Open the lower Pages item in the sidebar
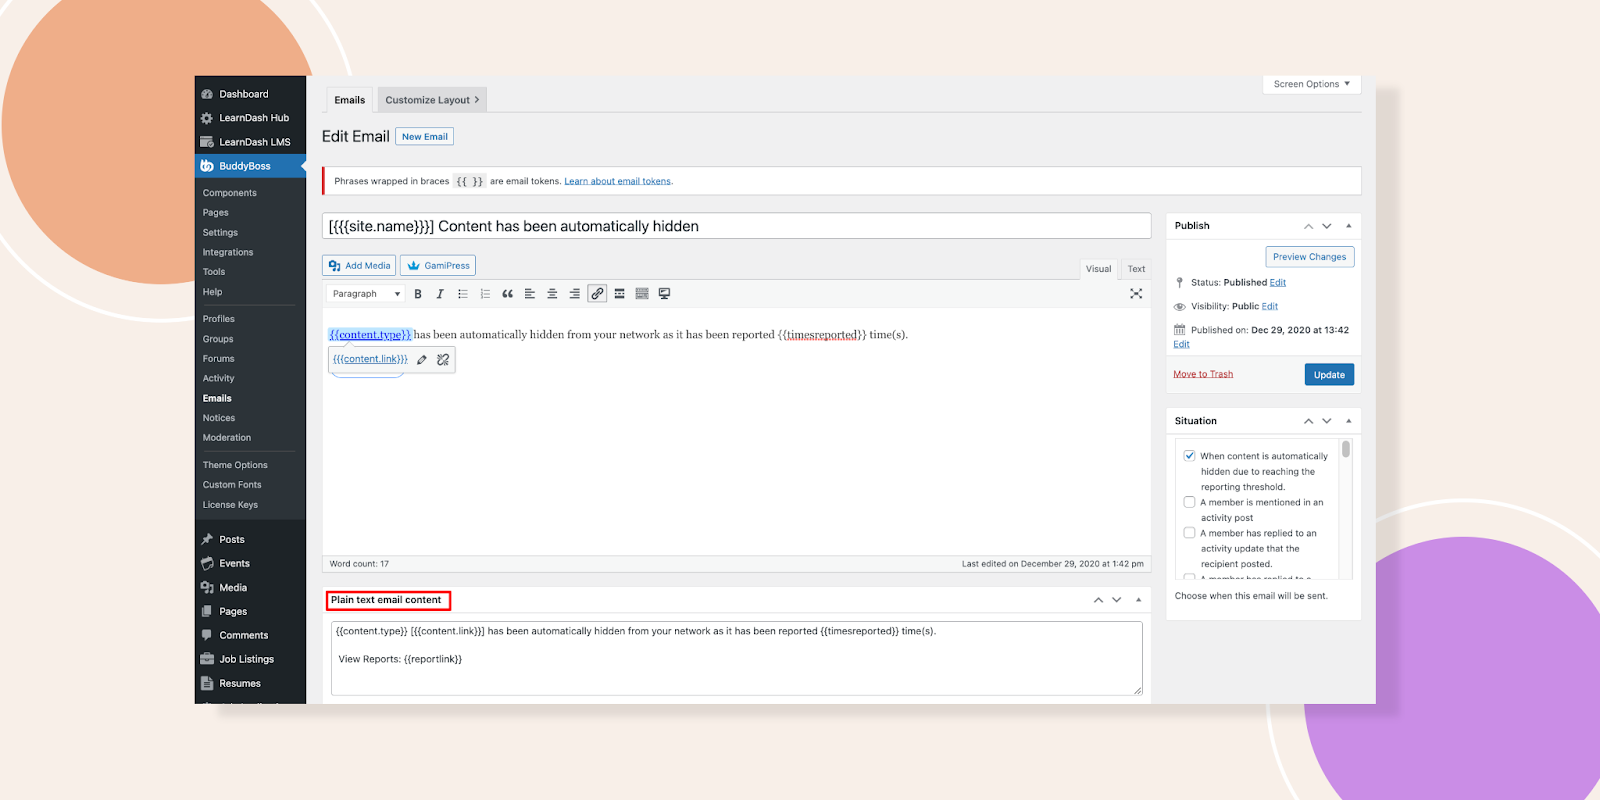1600x800 pixels. pyautogui.click(x=250, y=612)
